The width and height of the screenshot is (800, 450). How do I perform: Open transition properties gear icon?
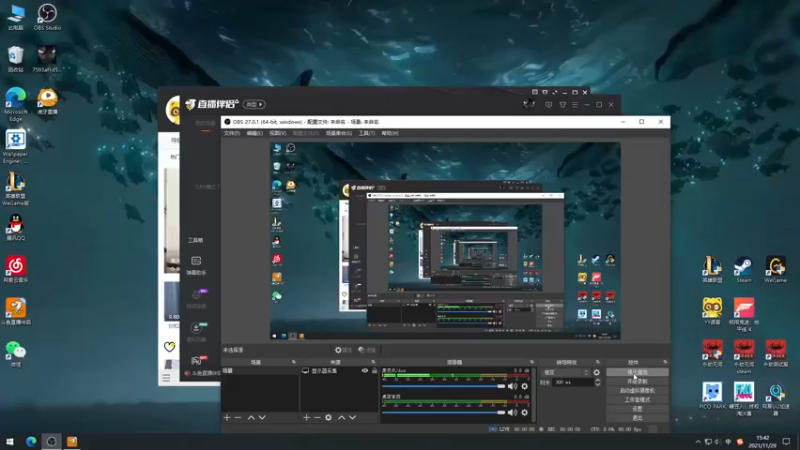pos(596,372)
